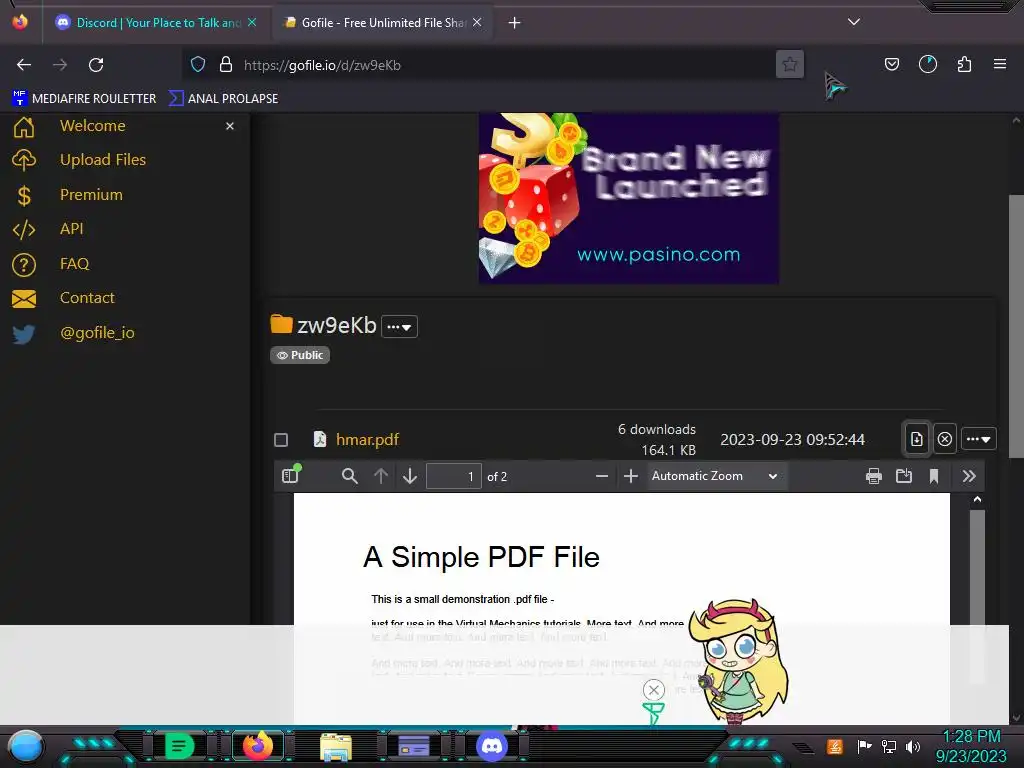Screen dimensions: 1024x768
Task: Open find in document magnifier
Action: [x=349, y=476]
